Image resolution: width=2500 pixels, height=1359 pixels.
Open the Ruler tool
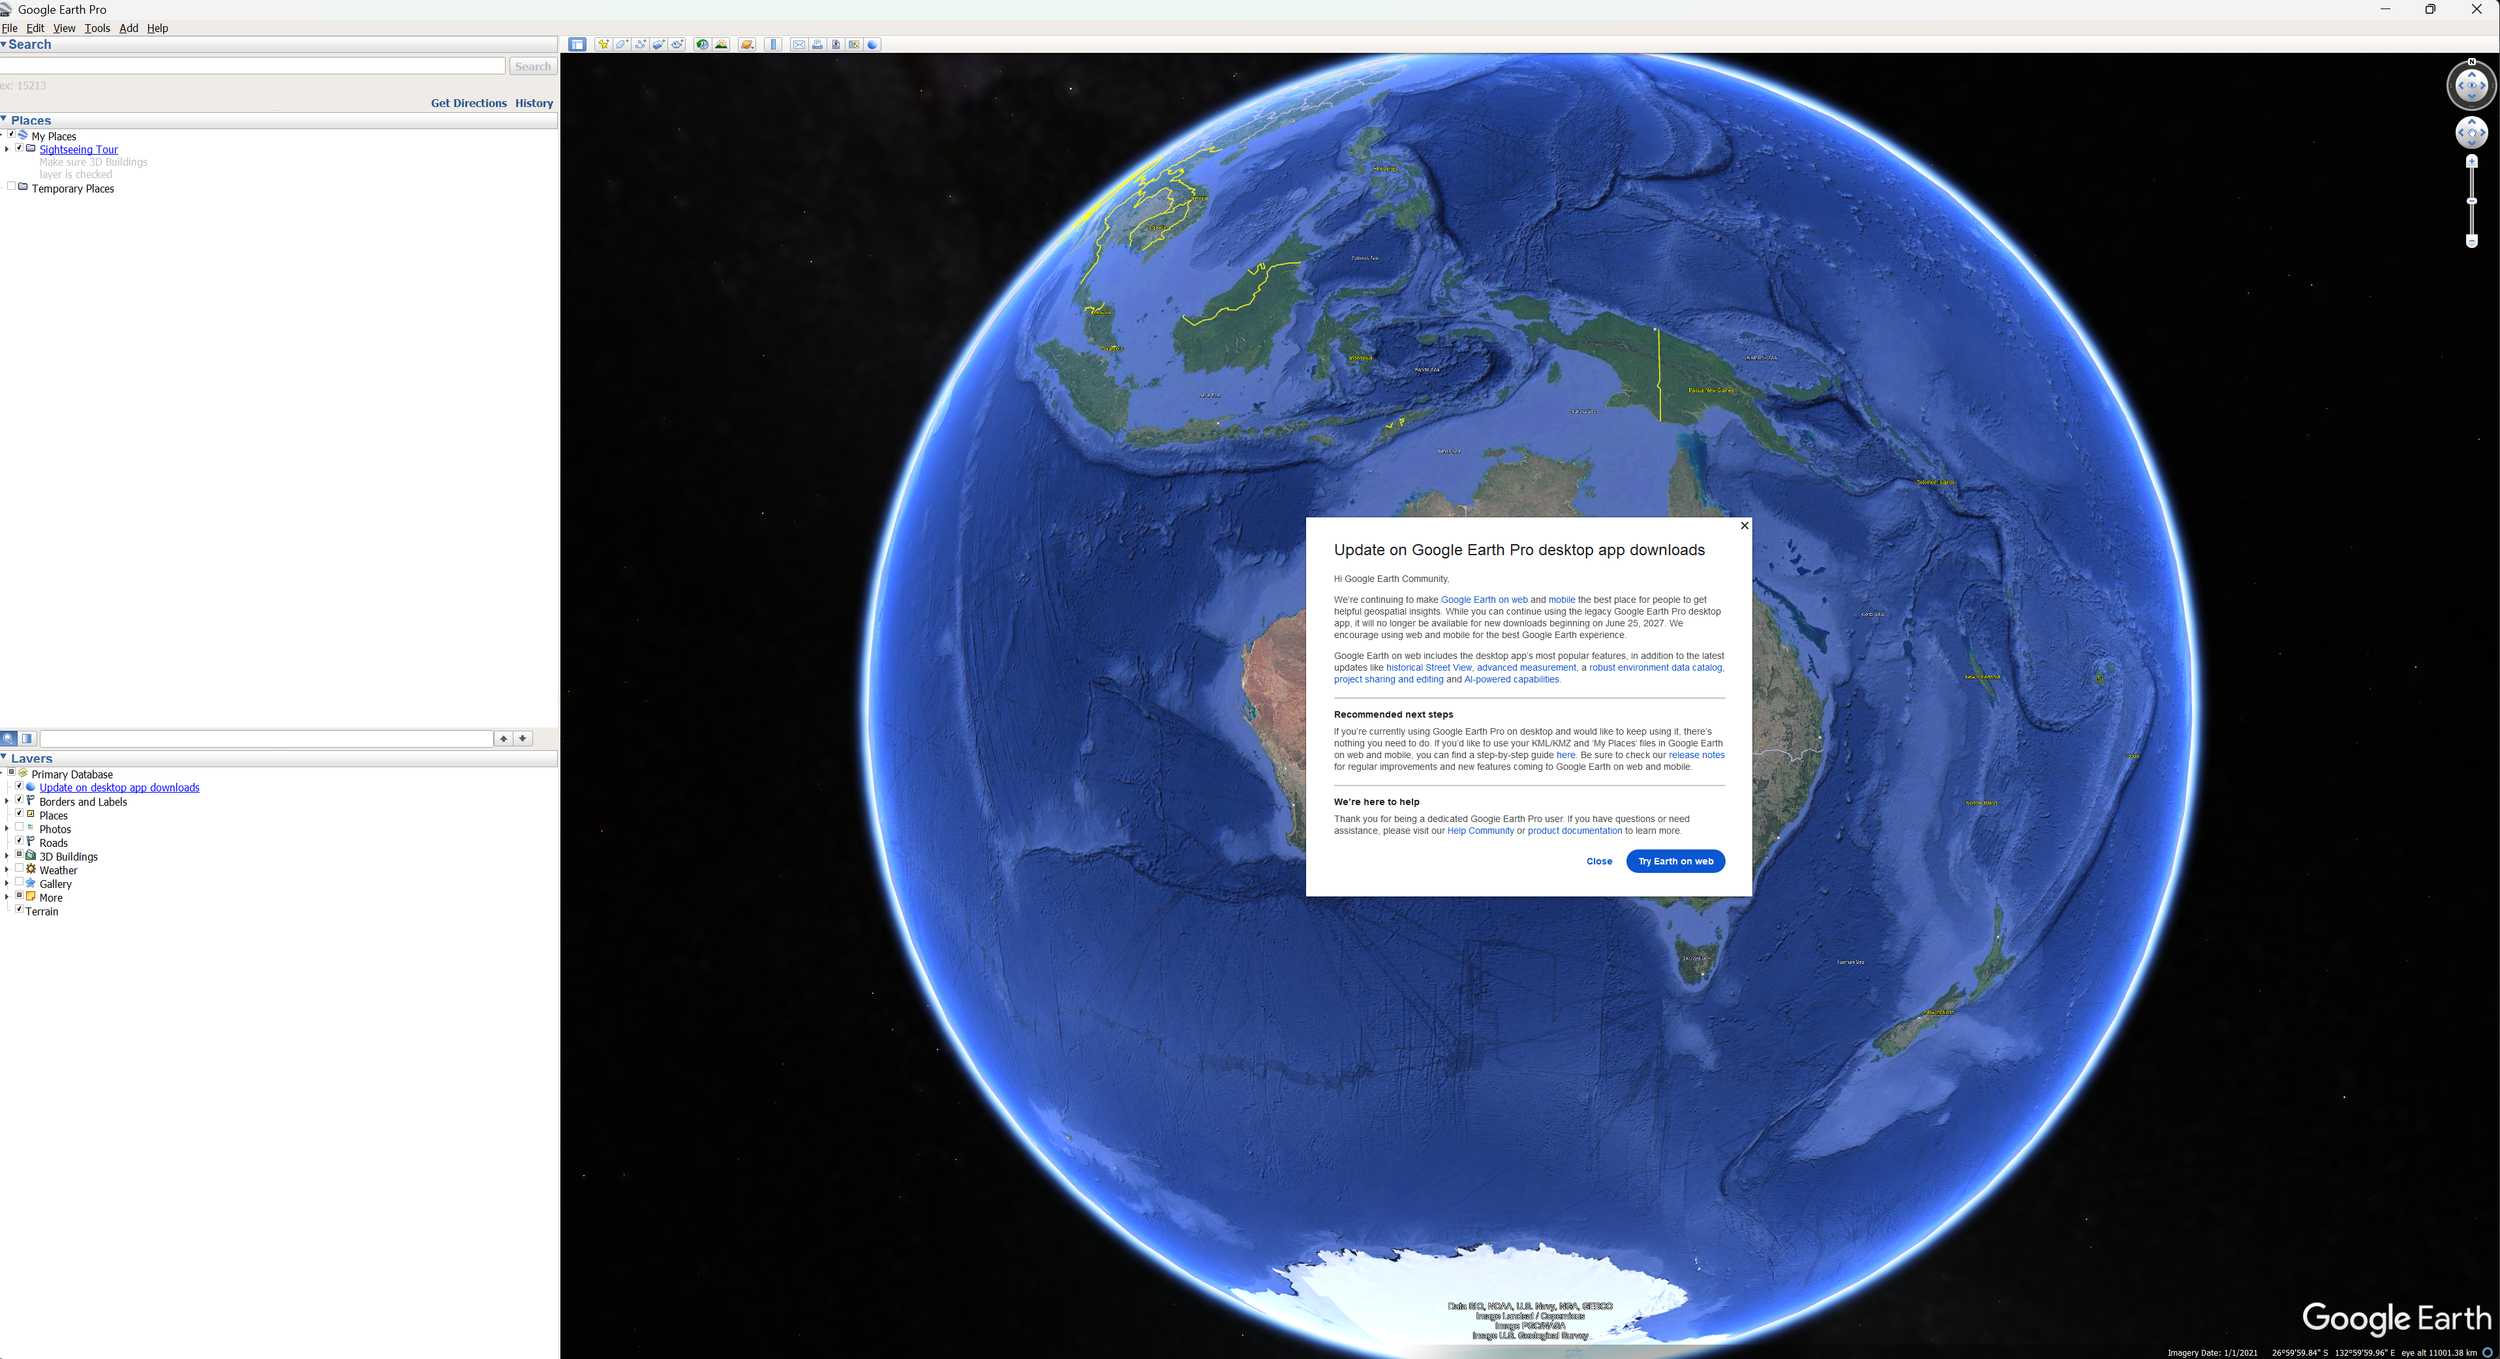773,45
